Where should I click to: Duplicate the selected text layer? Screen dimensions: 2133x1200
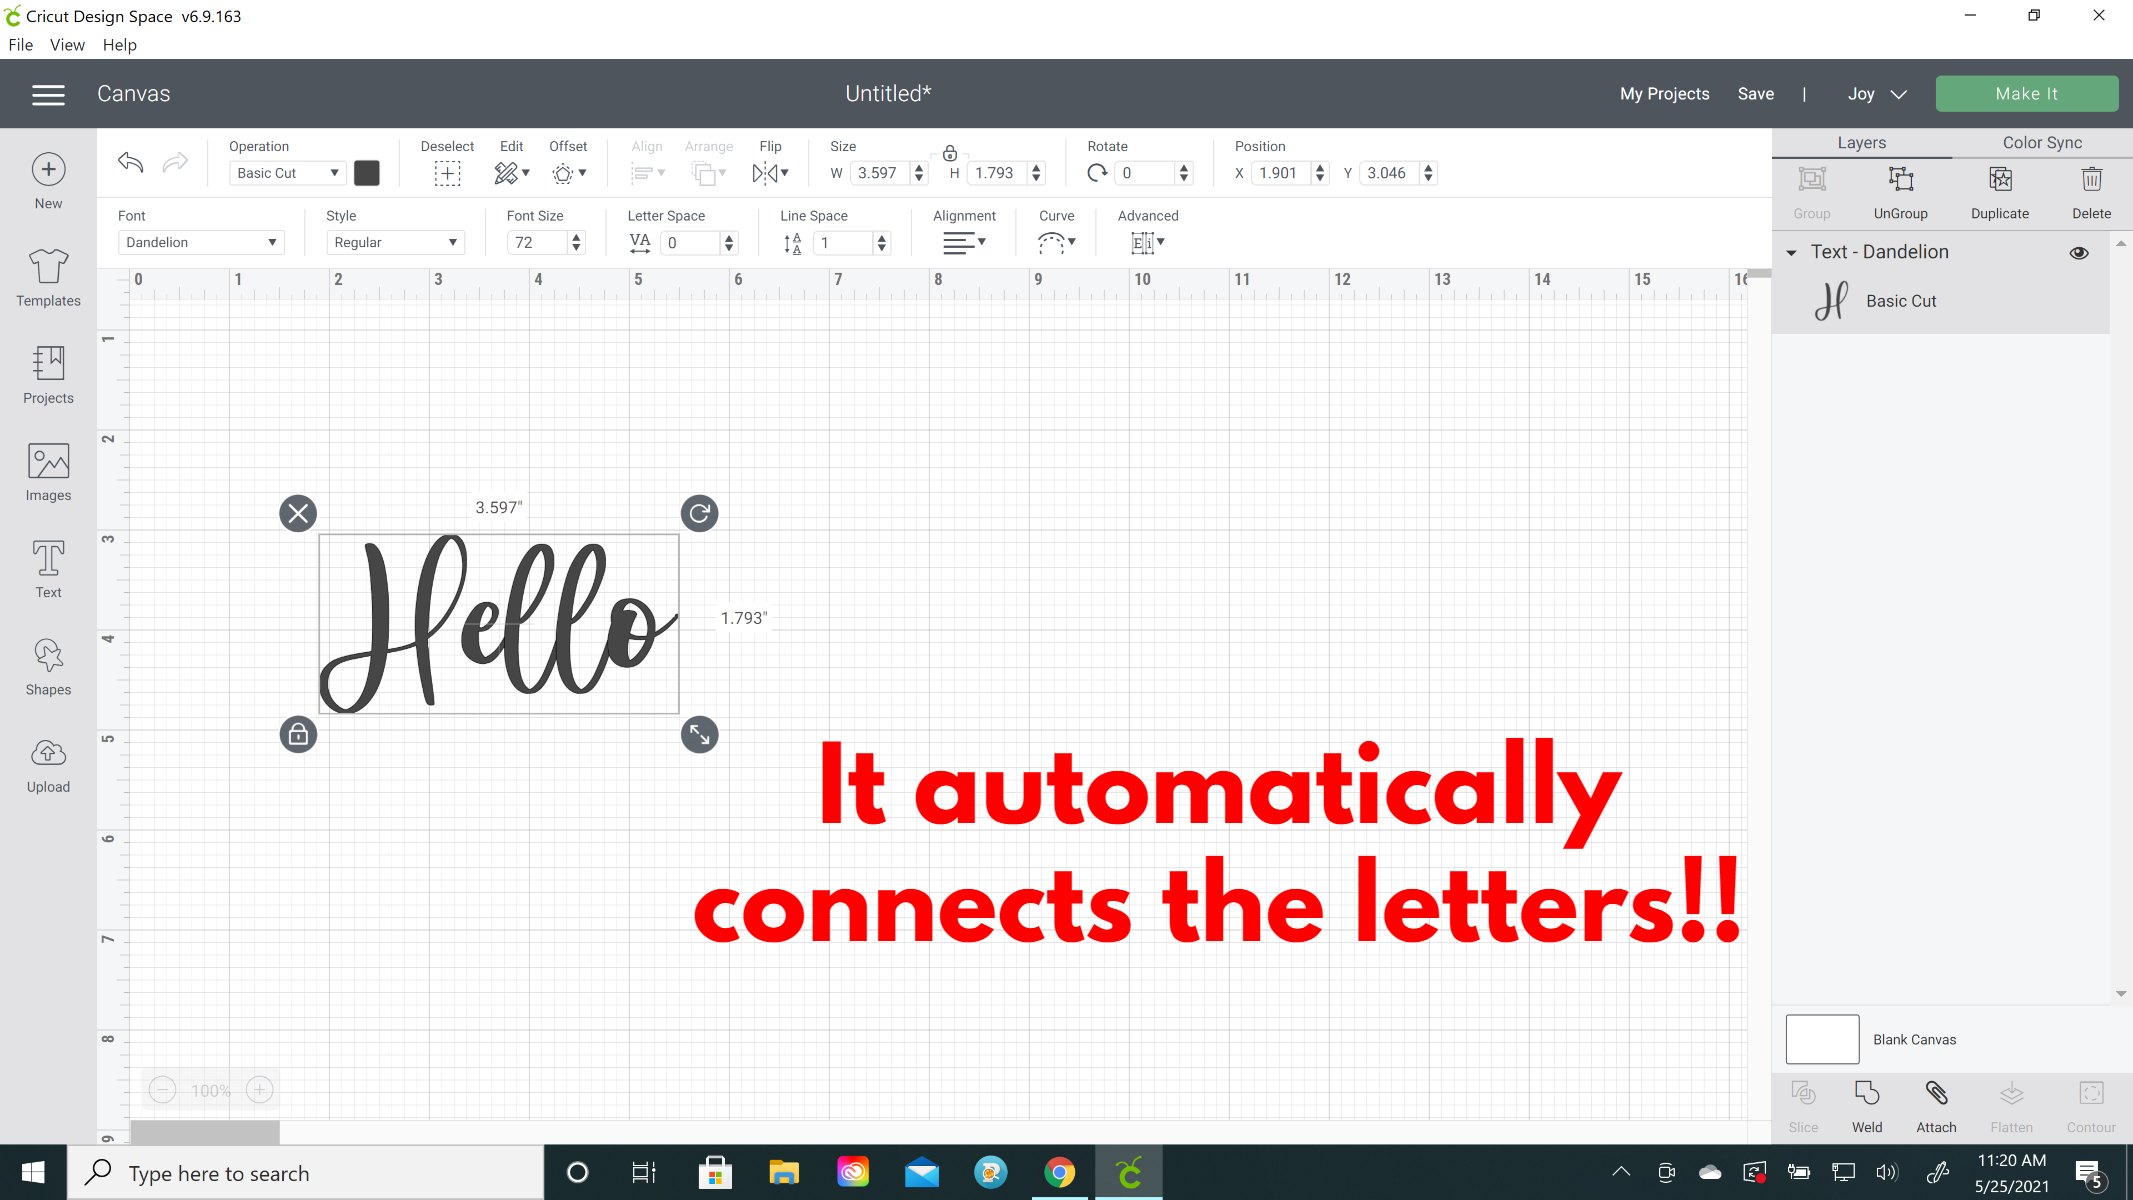tap(1999, 192)
